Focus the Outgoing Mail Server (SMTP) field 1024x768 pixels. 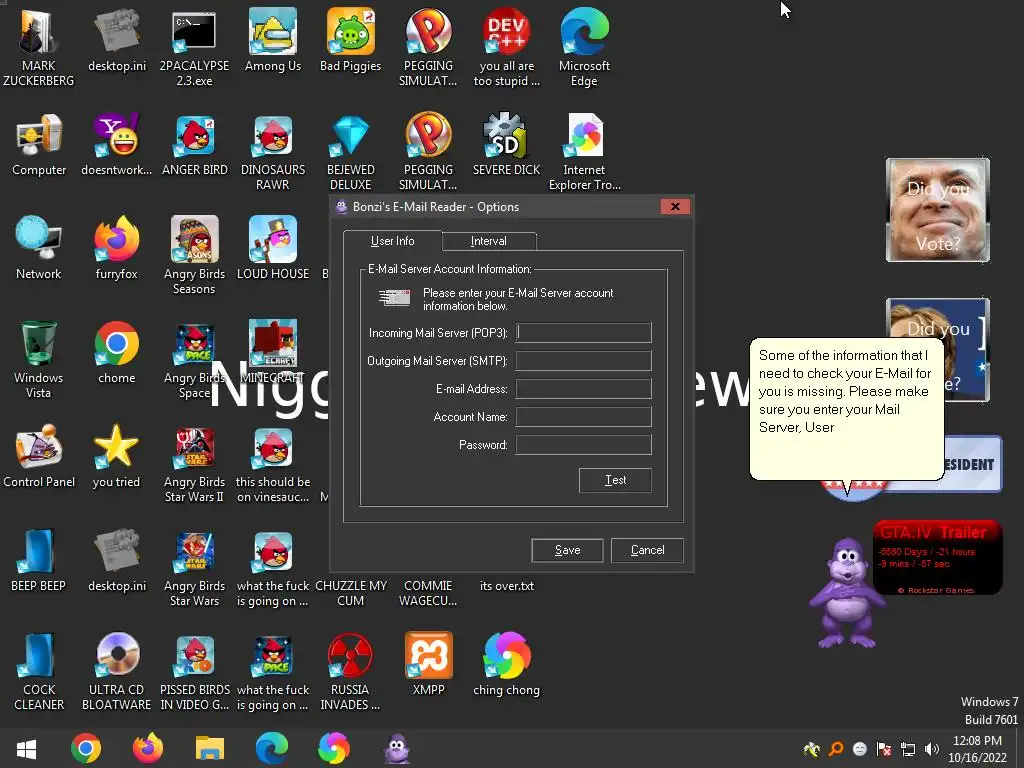point(583,360)
